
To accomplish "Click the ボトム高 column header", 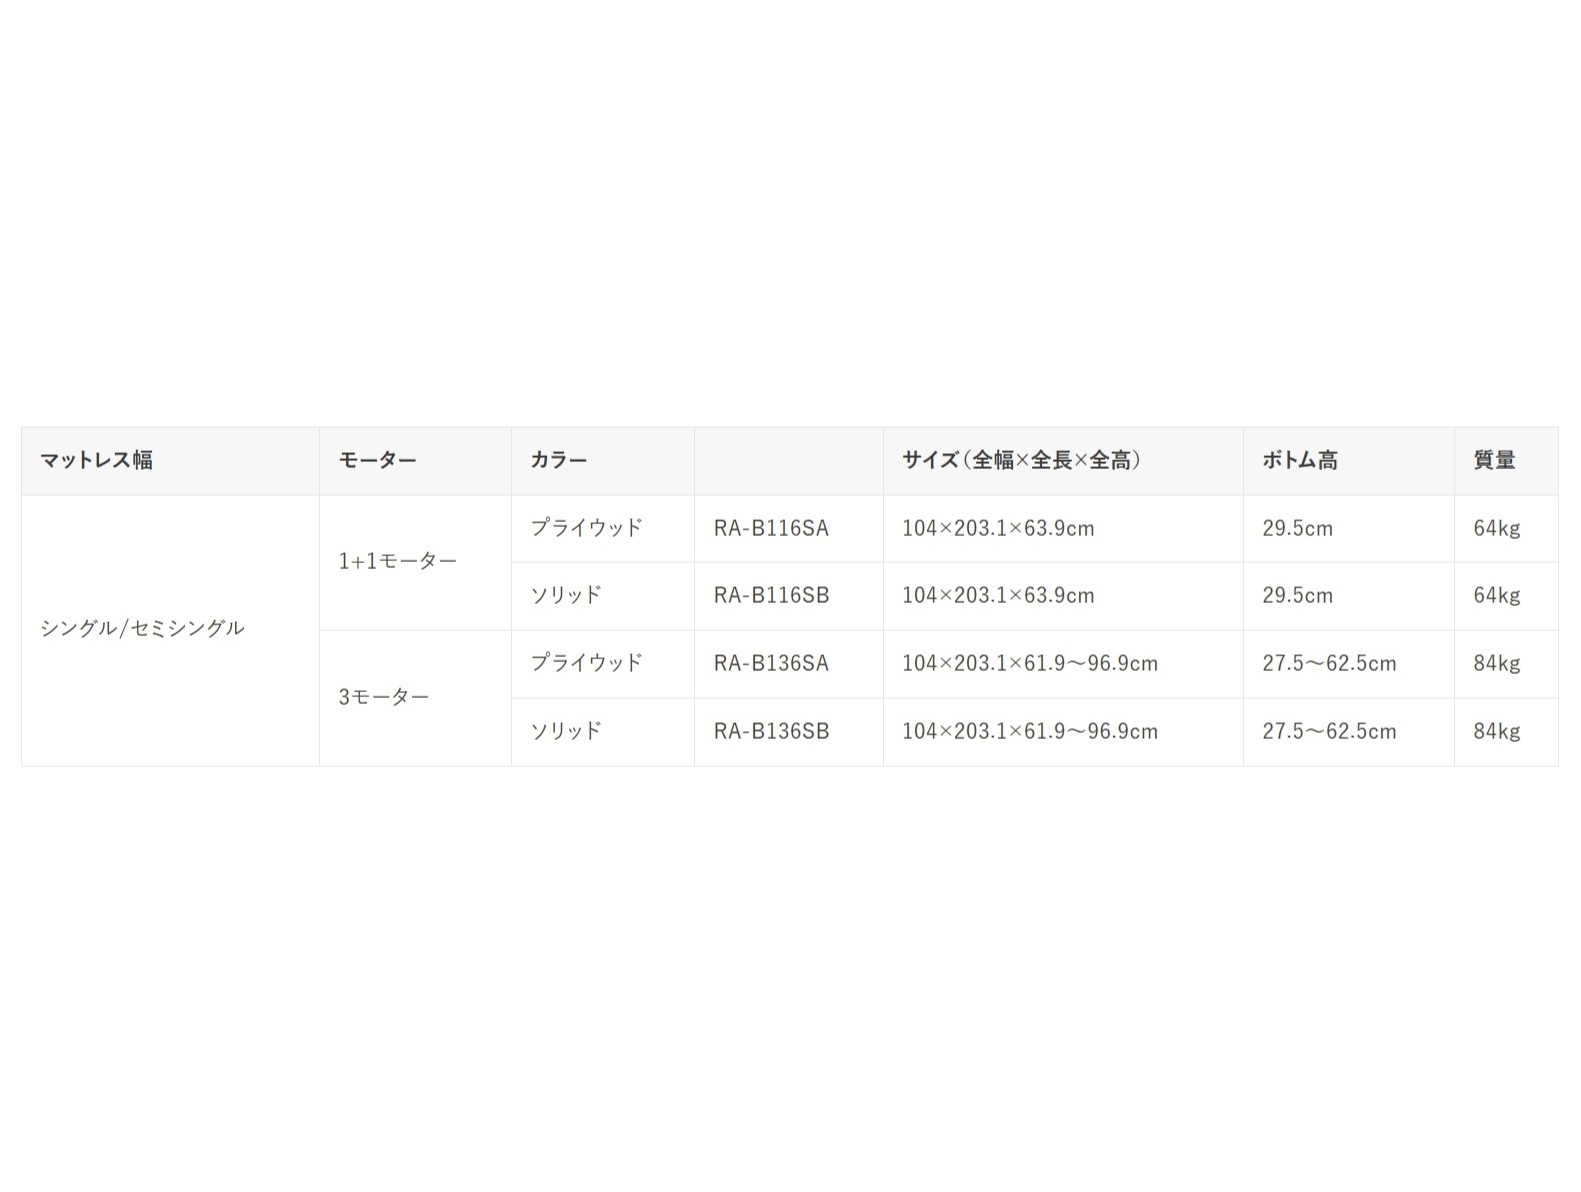I will point(1299,460).
